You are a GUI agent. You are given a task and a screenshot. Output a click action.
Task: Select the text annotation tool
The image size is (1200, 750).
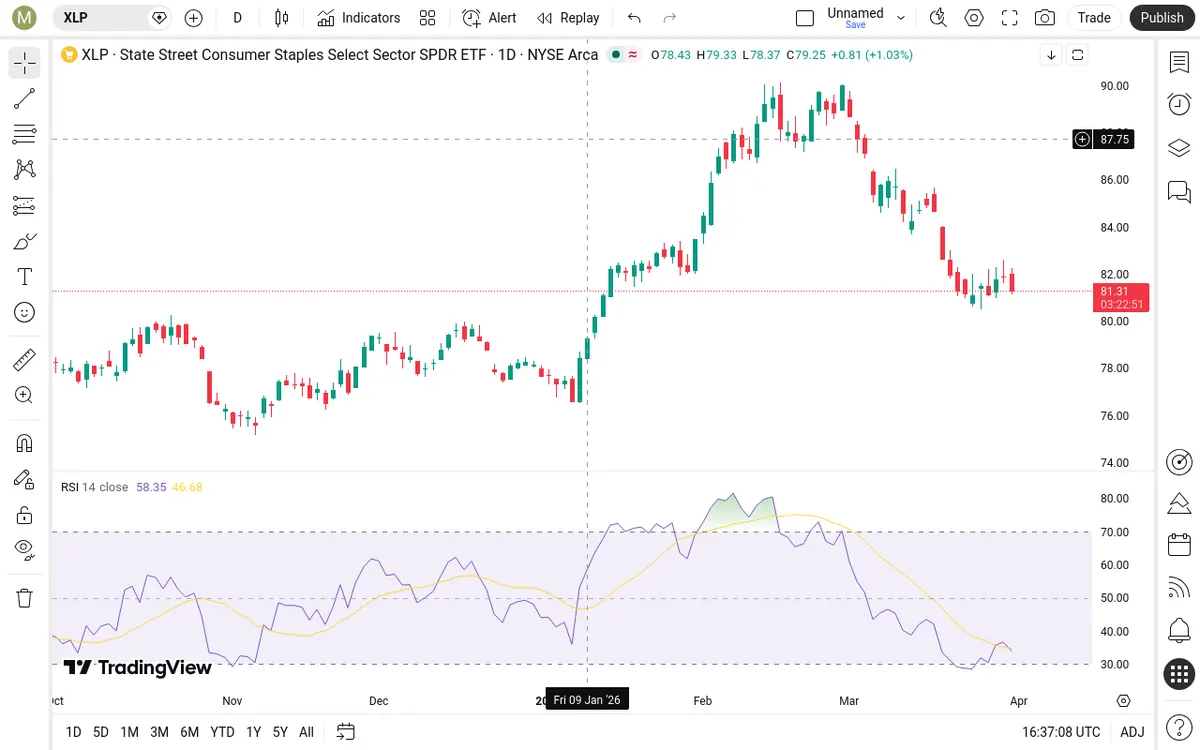click(25, 277)
